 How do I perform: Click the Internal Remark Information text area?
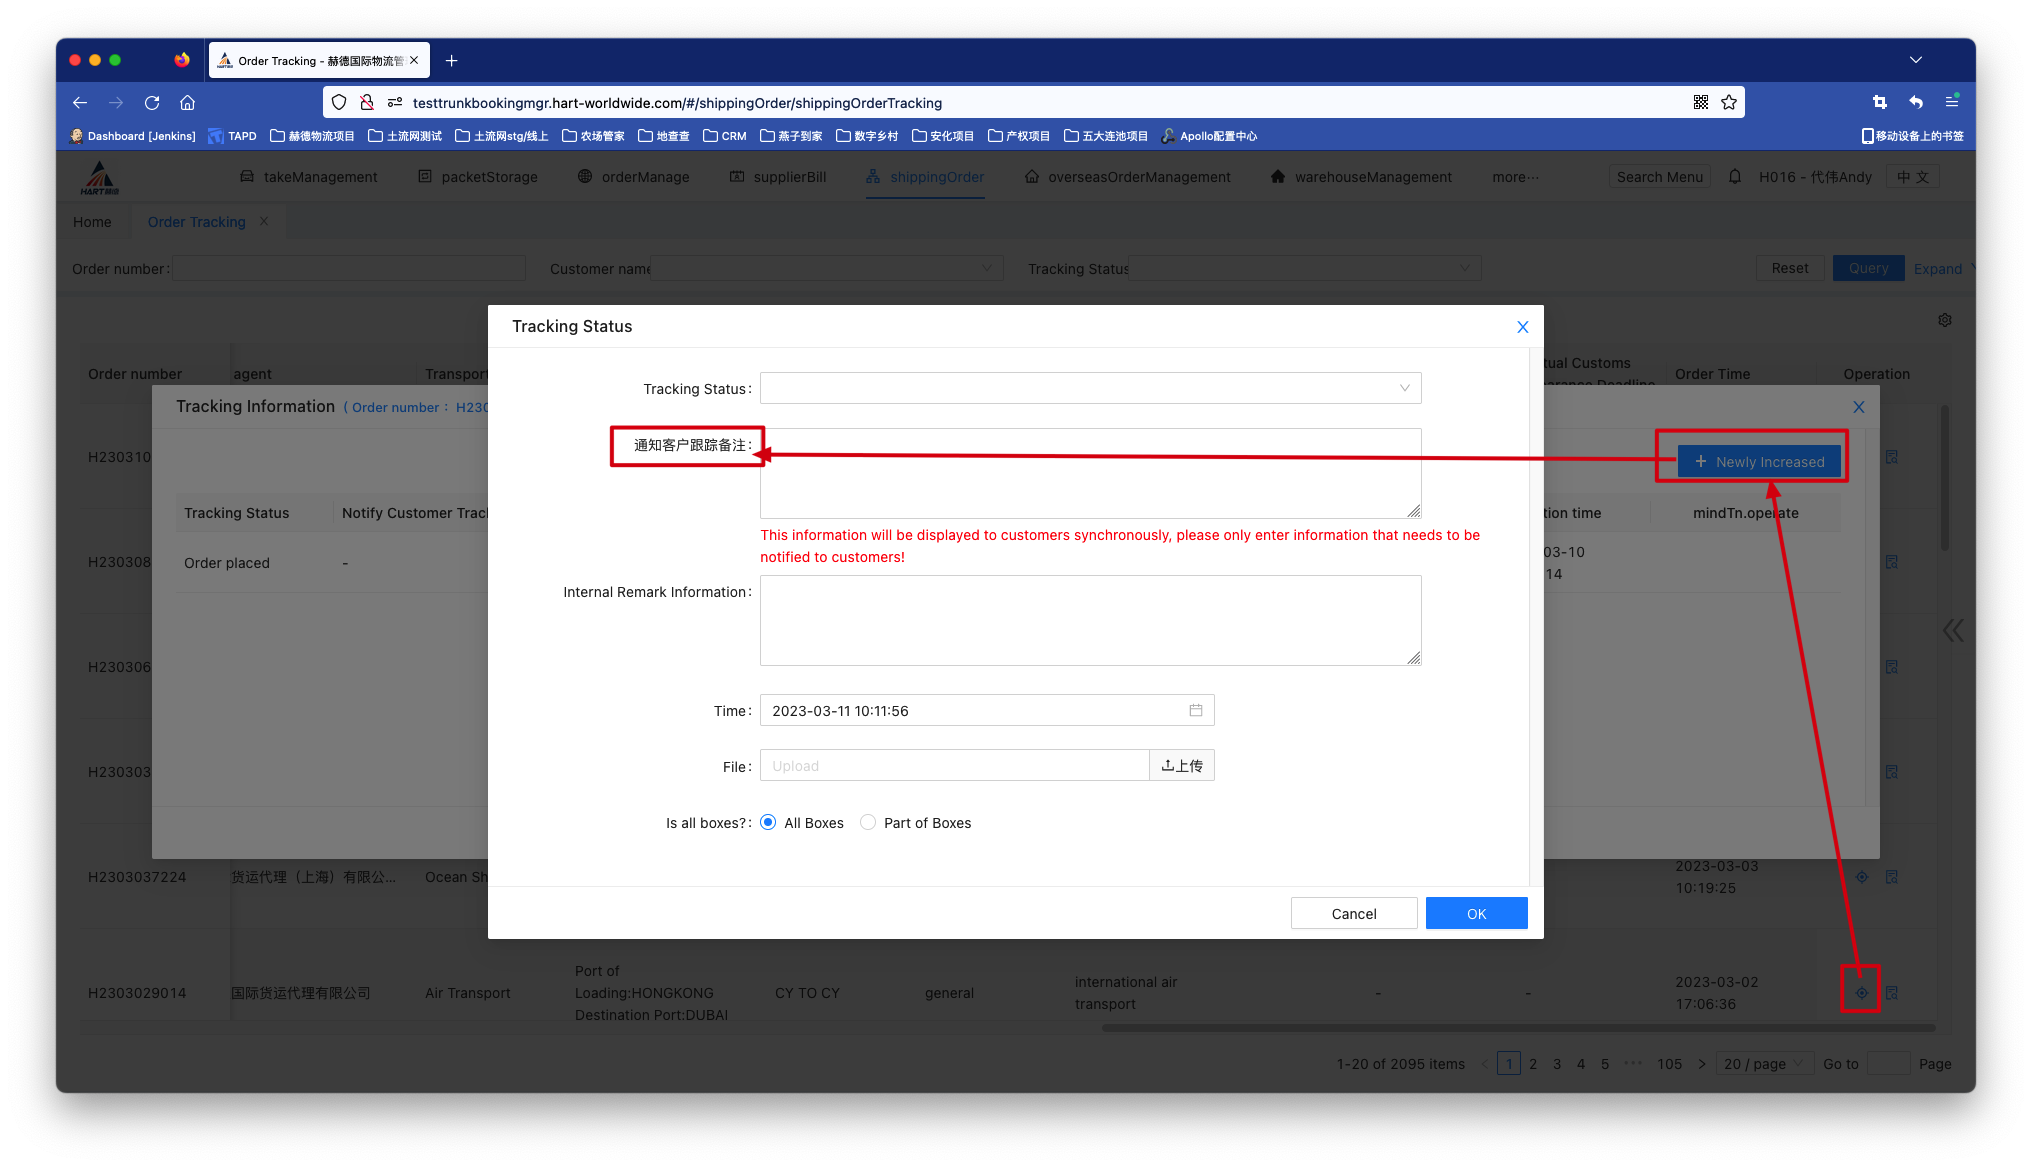[1090, 620]
